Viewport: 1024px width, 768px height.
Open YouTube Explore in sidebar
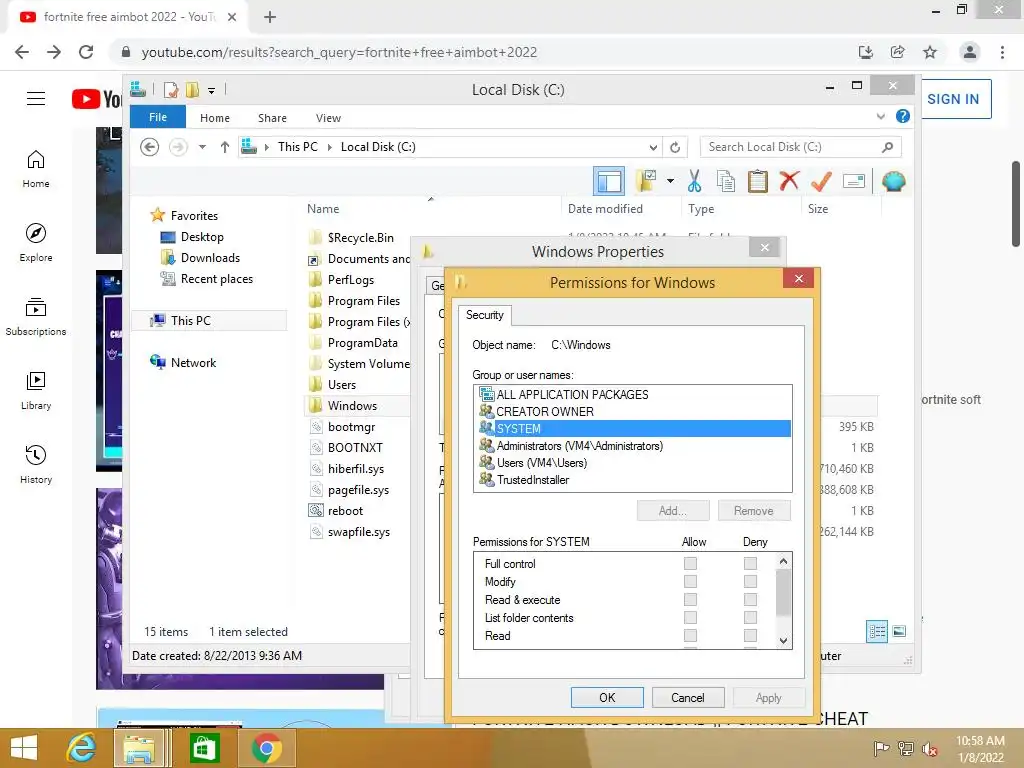36,243
